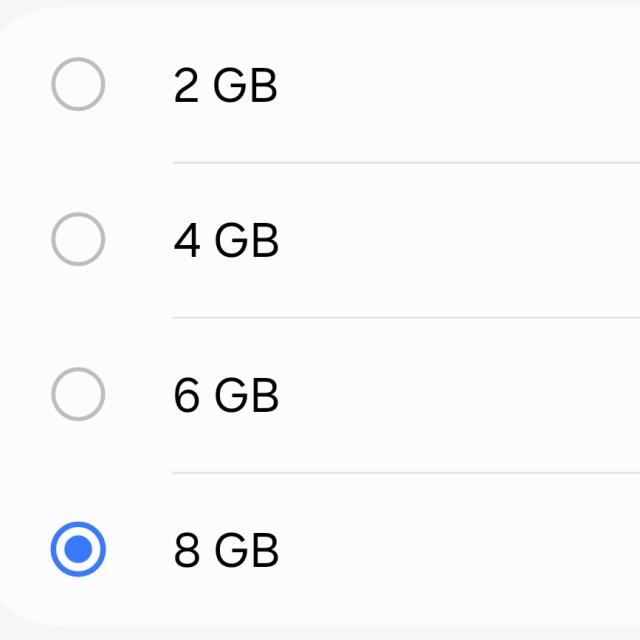Tap the "4 GB" text label
Viewport: 640px width, 640px height.
pos(225,241)
